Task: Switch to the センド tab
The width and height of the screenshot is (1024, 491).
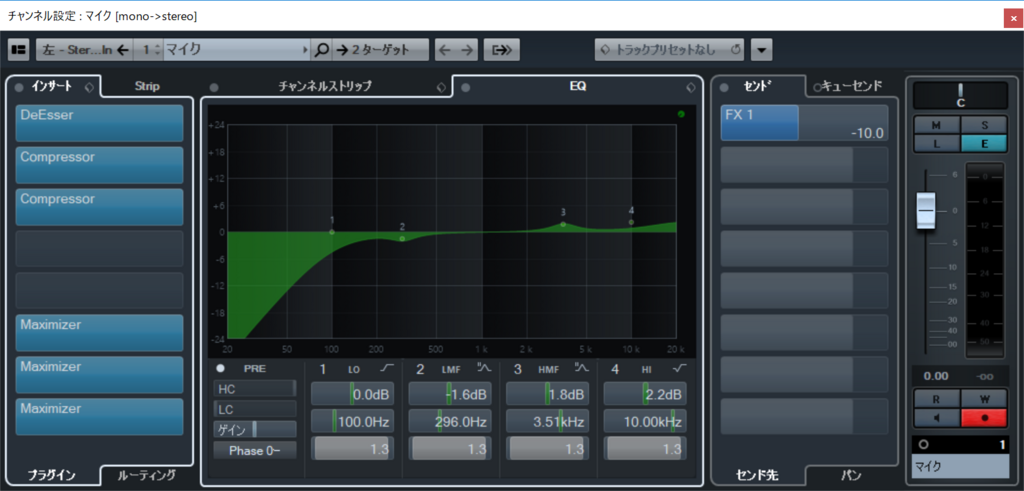Action: [x=758, y=86]
